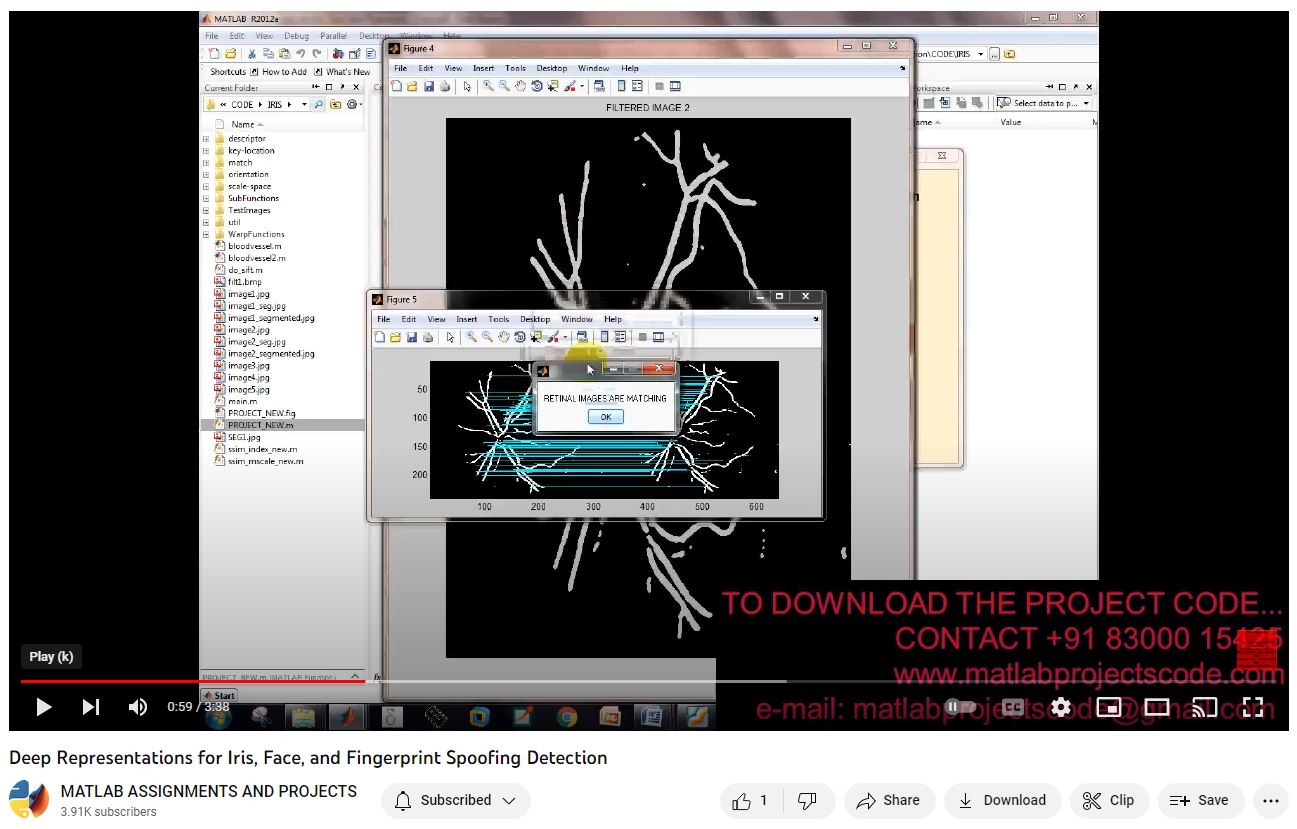This screenshot has height=829, width=1297.
Task: Click the red video progress bar
Action: (190, 681)
